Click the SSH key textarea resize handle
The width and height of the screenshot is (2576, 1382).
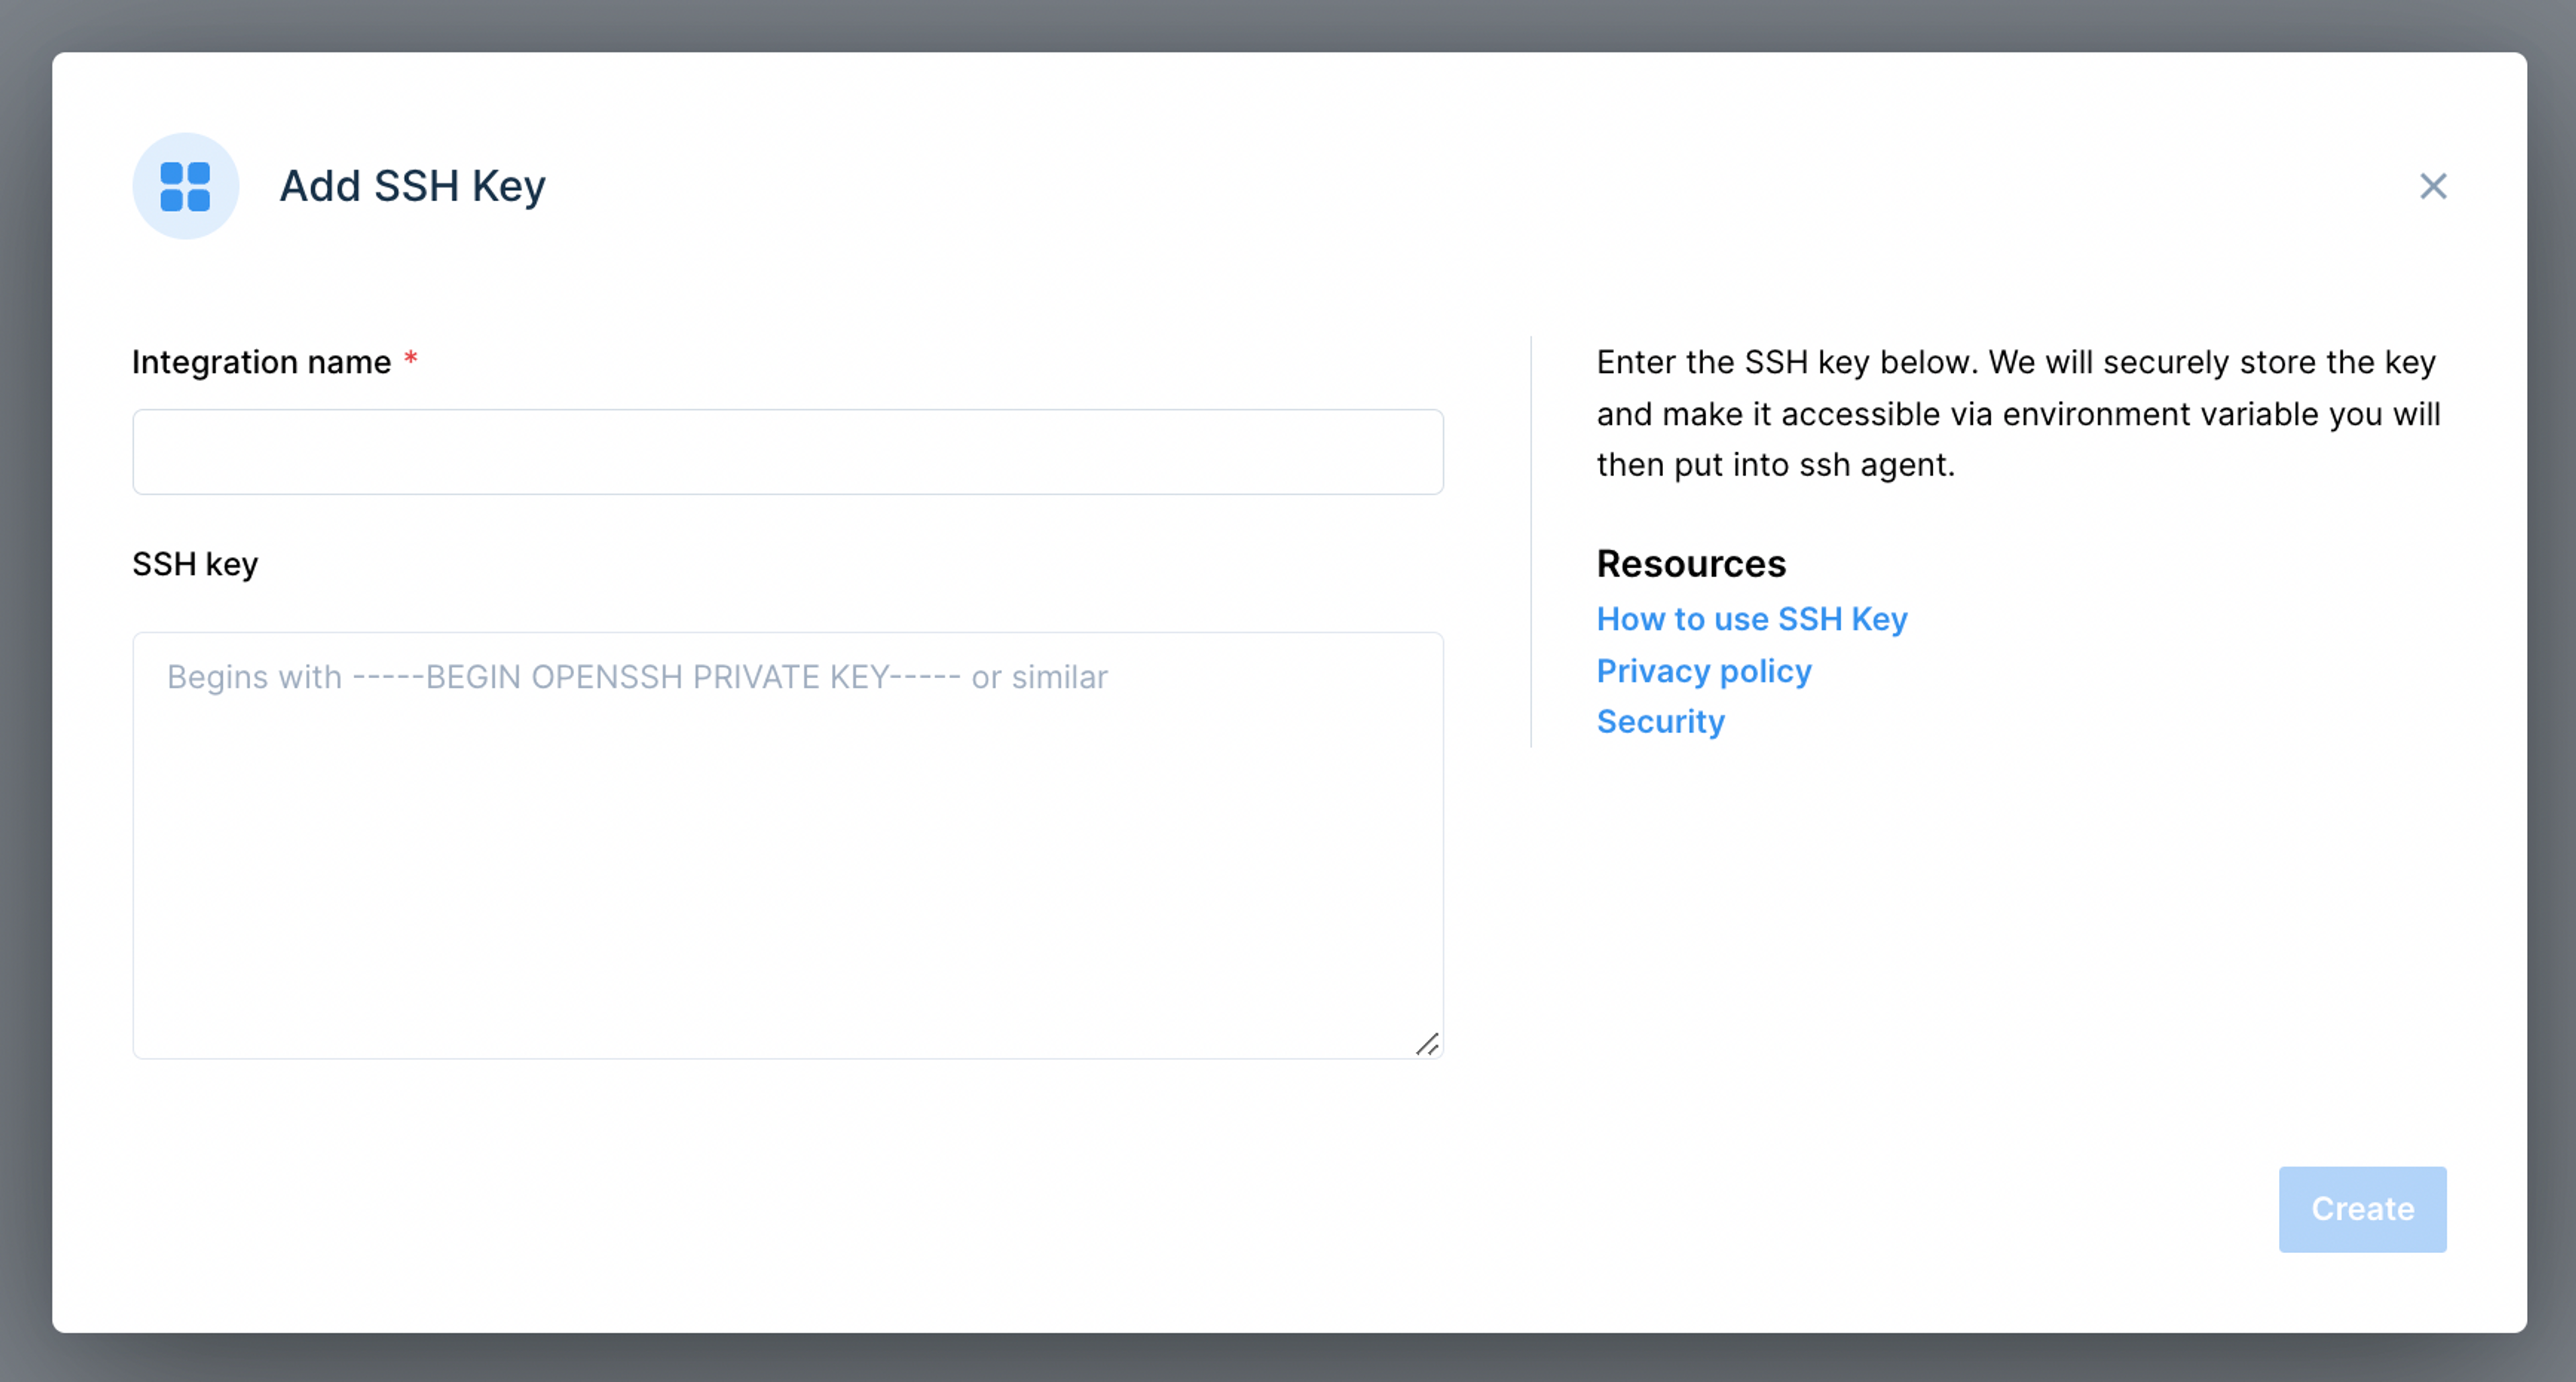click(x=1427, y=1044)
